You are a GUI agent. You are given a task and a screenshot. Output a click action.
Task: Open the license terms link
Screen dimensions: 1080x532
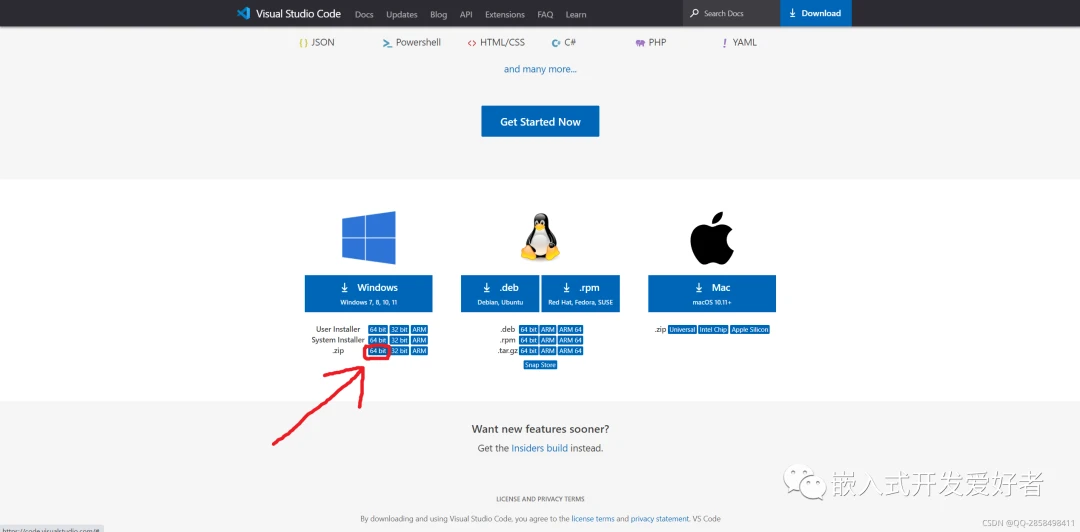pyautogui.click(x=592, y=519)
